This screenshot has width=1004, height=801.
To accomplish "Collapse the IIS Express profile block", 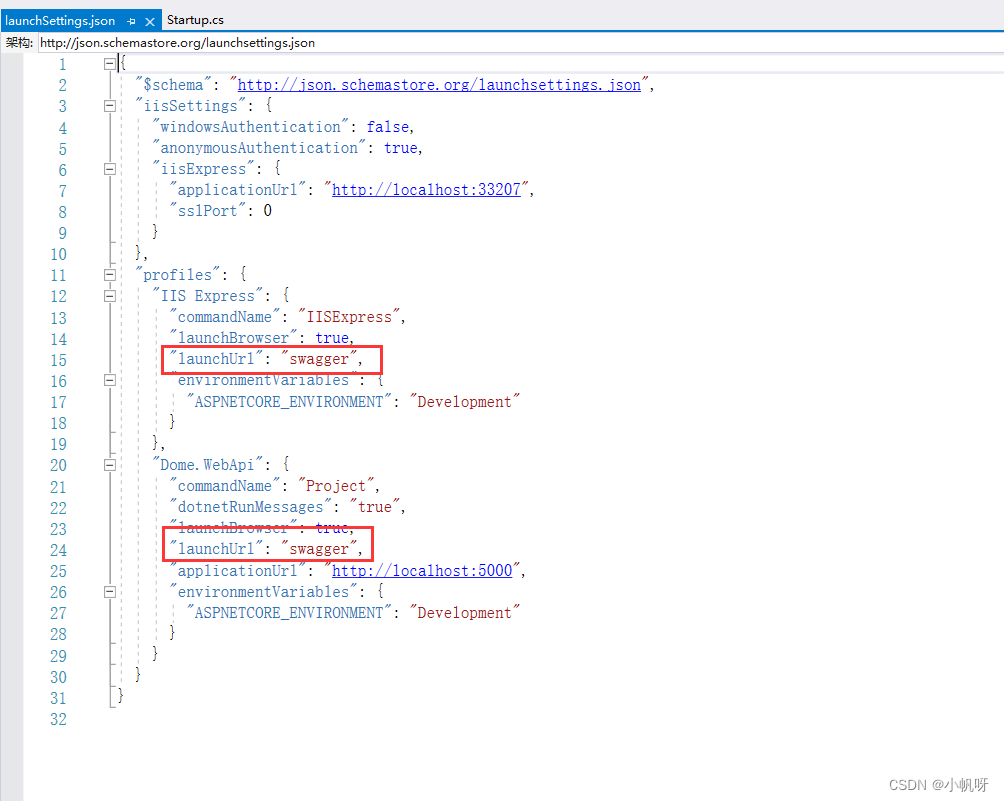I will pos(110,295).
